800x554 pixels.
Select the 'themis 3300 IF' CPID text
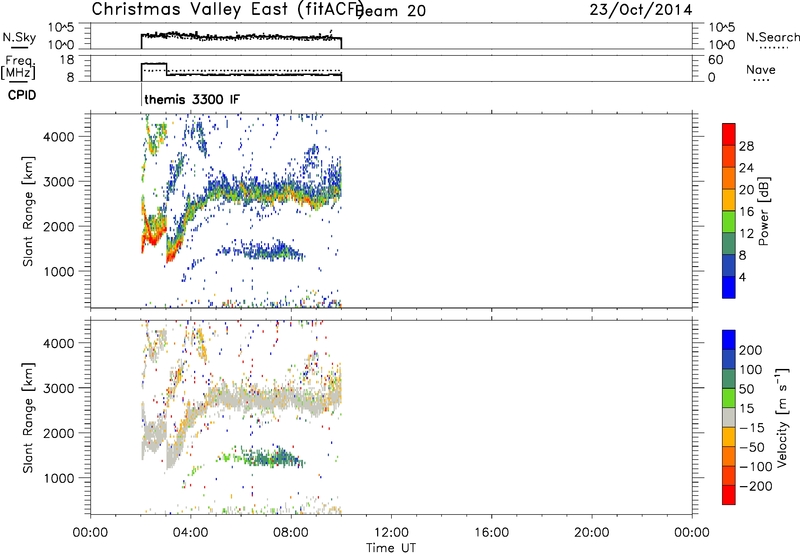point(192,99)
